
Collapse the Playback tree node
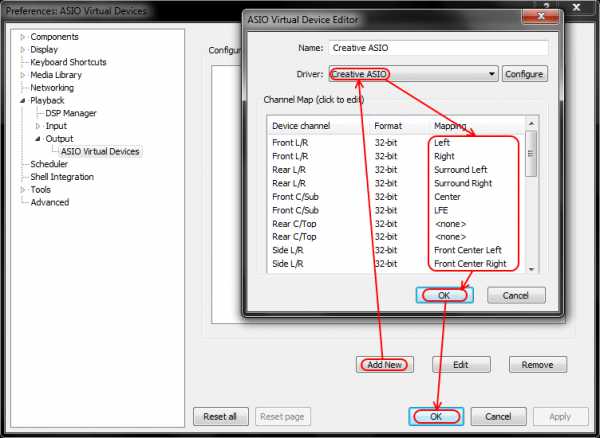(x=23, y=101)
